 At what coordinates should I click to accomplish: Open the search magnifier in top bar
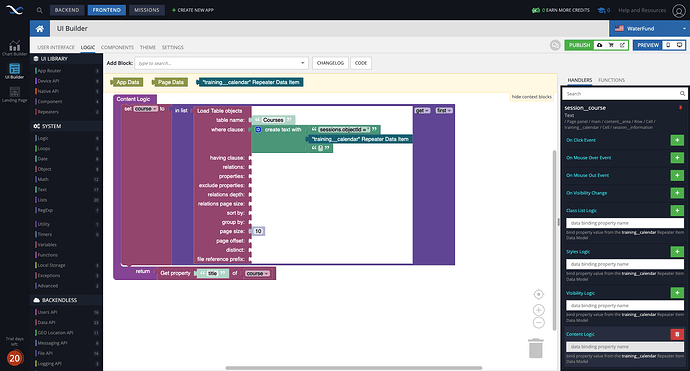(40, 10)
